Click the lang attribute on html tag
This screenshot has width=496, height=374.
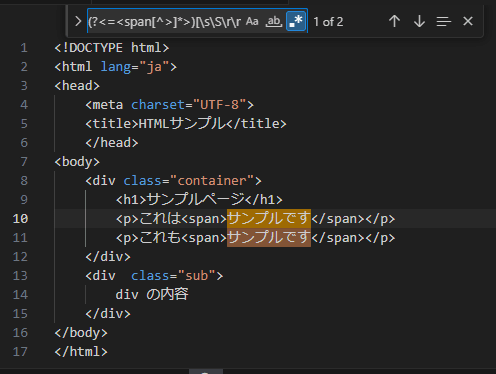[116, 67]
